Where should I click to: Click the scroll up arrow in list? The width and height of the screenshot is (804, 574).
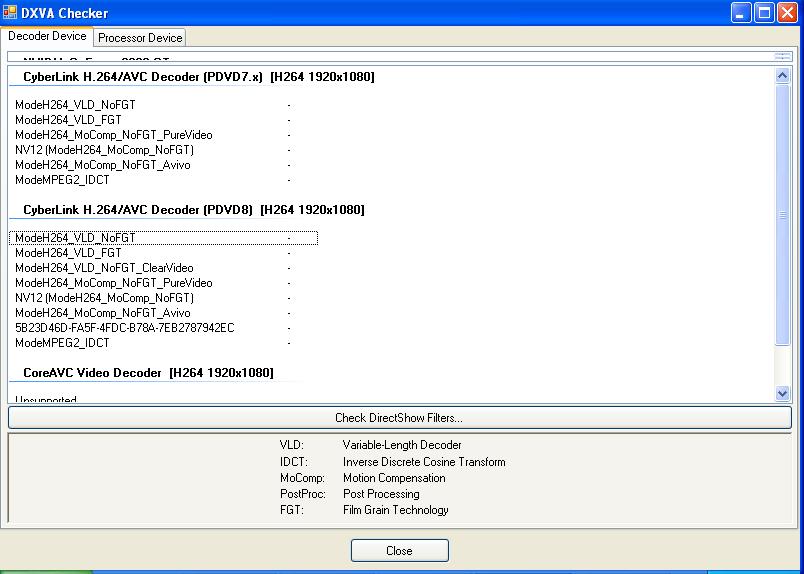(782, 76)
